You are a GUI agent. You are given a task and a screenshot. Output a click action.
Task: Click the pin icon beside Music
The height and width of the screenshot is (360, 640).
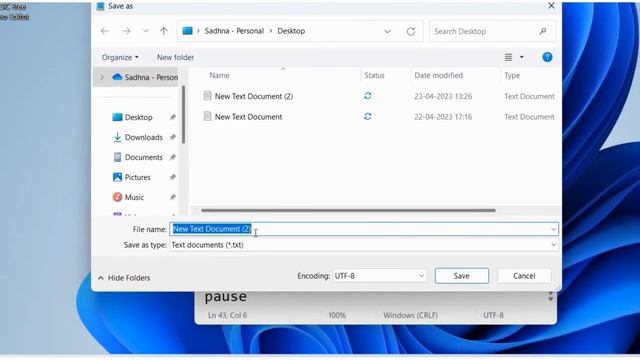173,198
